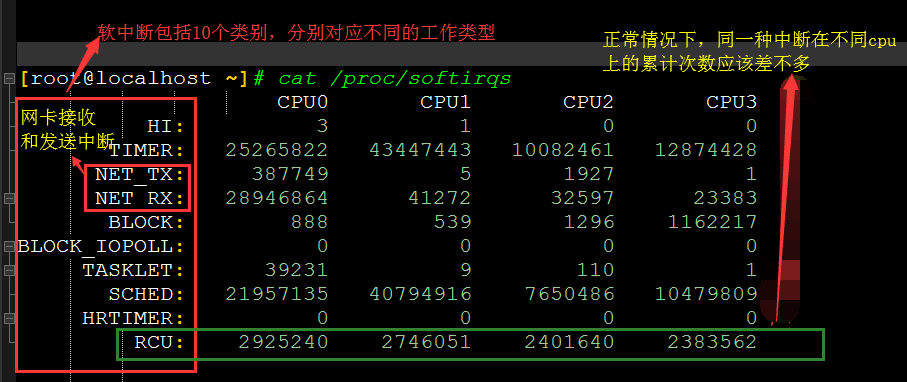Click the CPU0 column header
907x382 pixels.
pos(303,102)
